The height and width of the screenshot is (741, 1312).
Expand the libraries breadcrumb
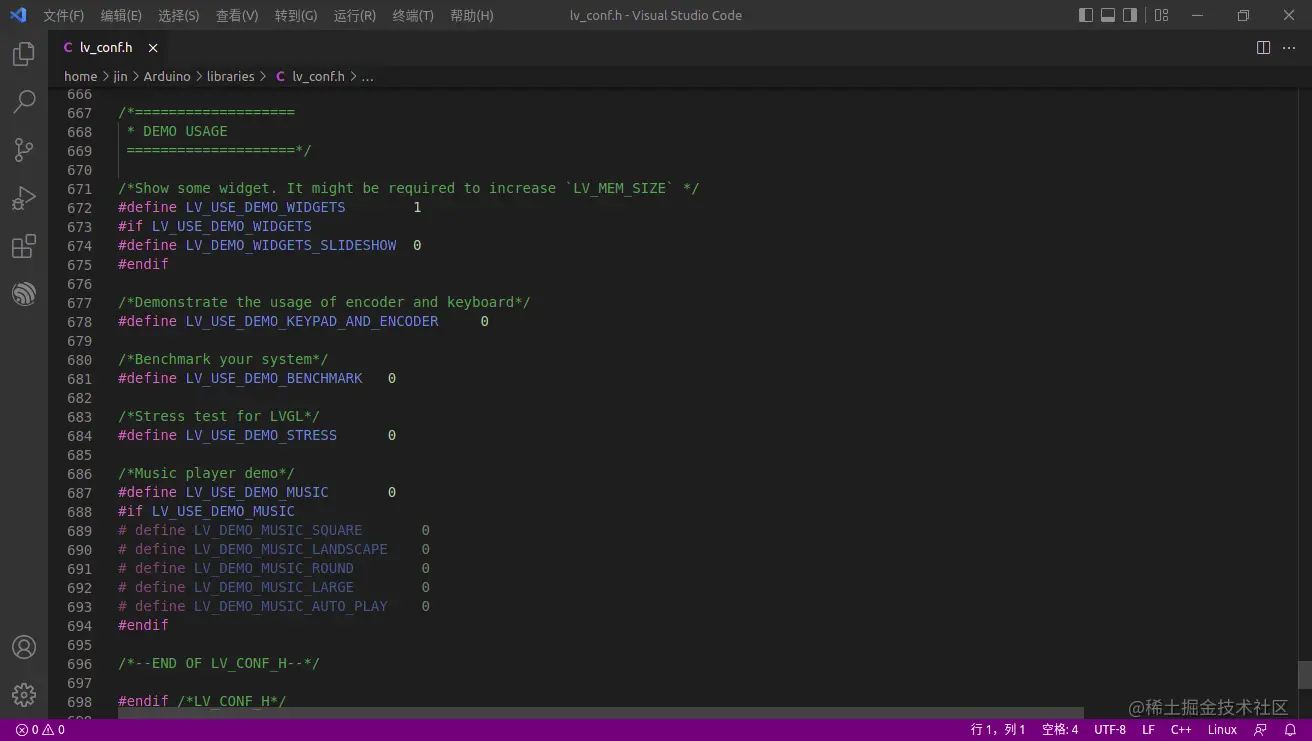coord(231,76)
